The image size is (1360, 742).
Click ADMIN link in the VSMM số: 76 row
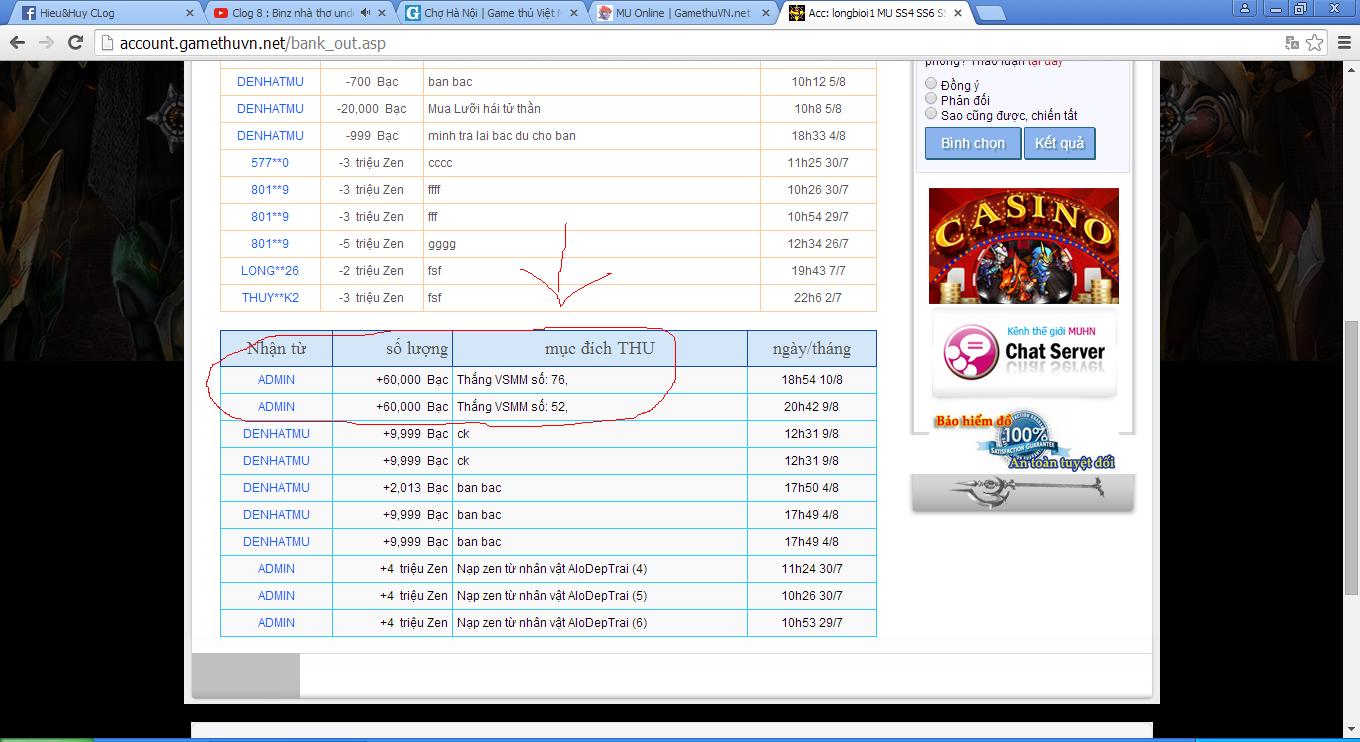tap(276, 379)
